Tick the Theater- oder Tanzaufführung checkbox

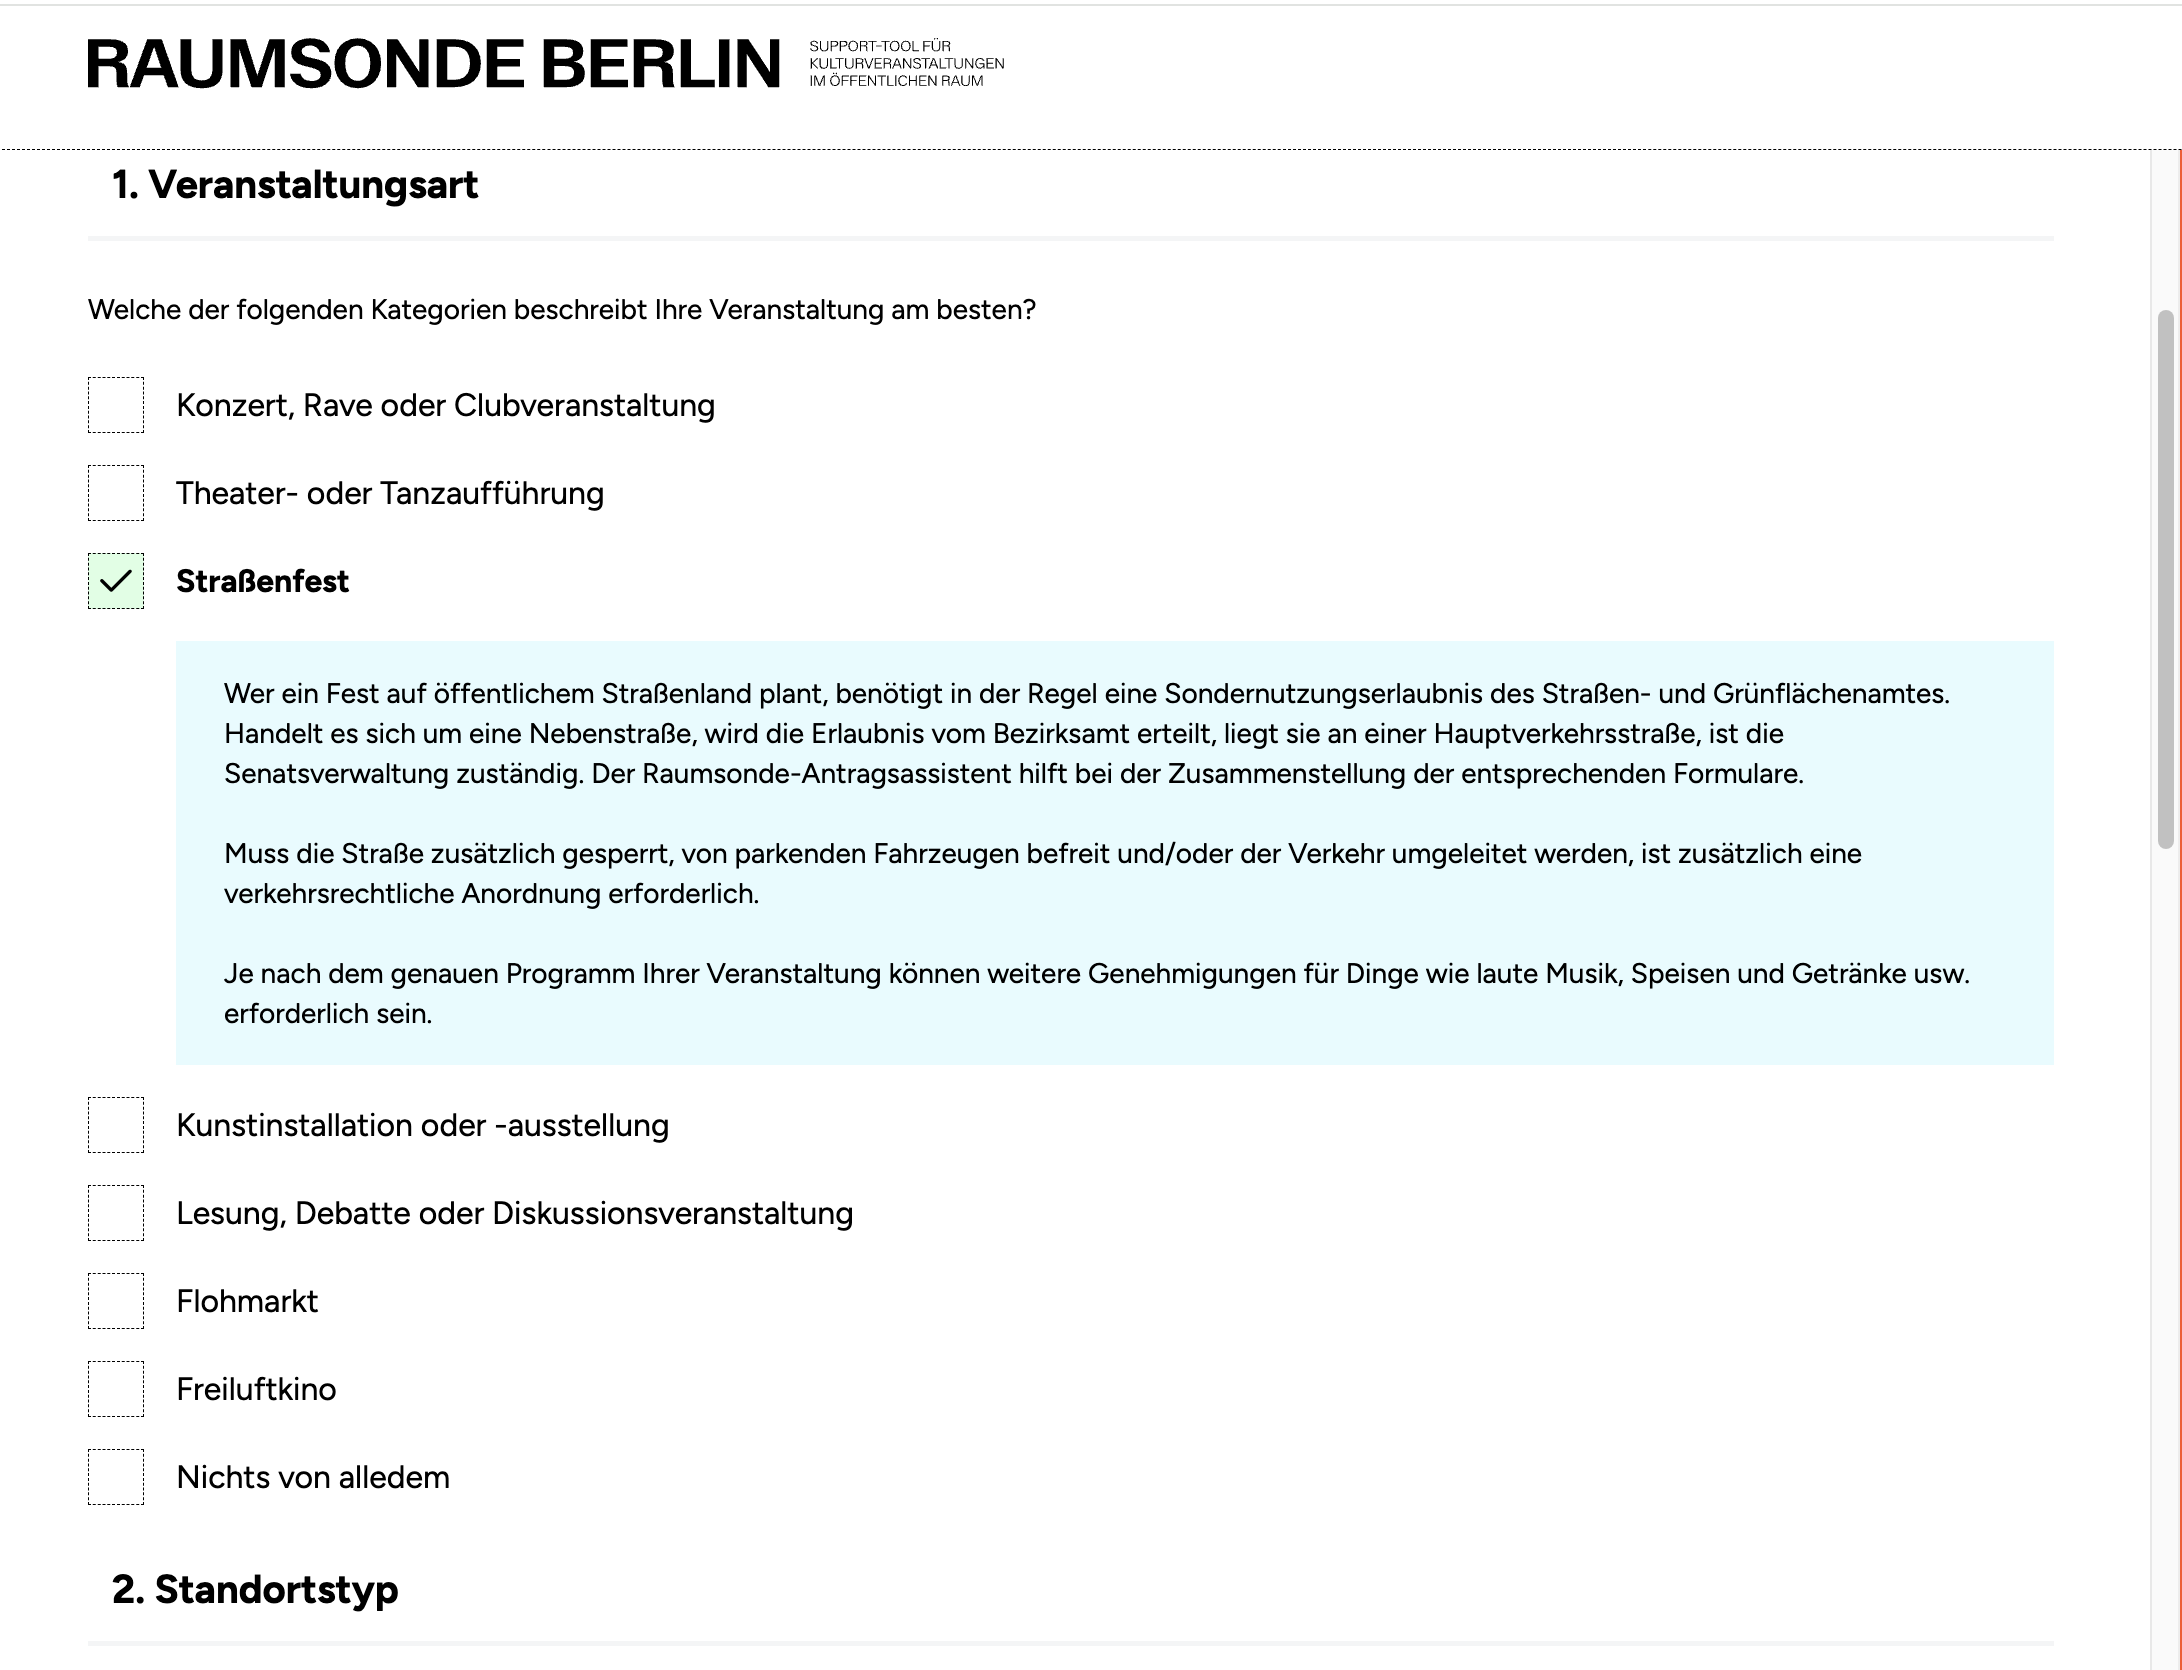(116, 493)
